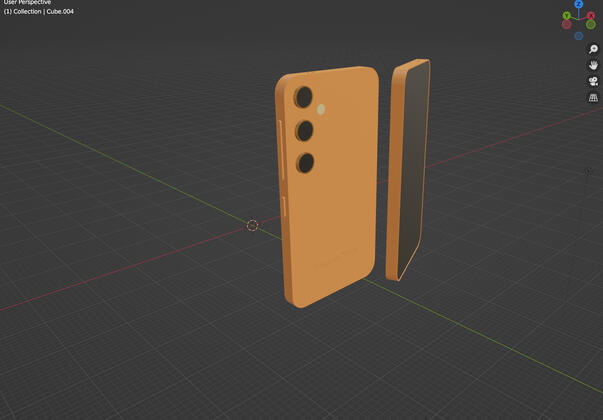Switch perspective/orthographic with the grid icon
Screen dimensions: 603x420
coord(593,98)
